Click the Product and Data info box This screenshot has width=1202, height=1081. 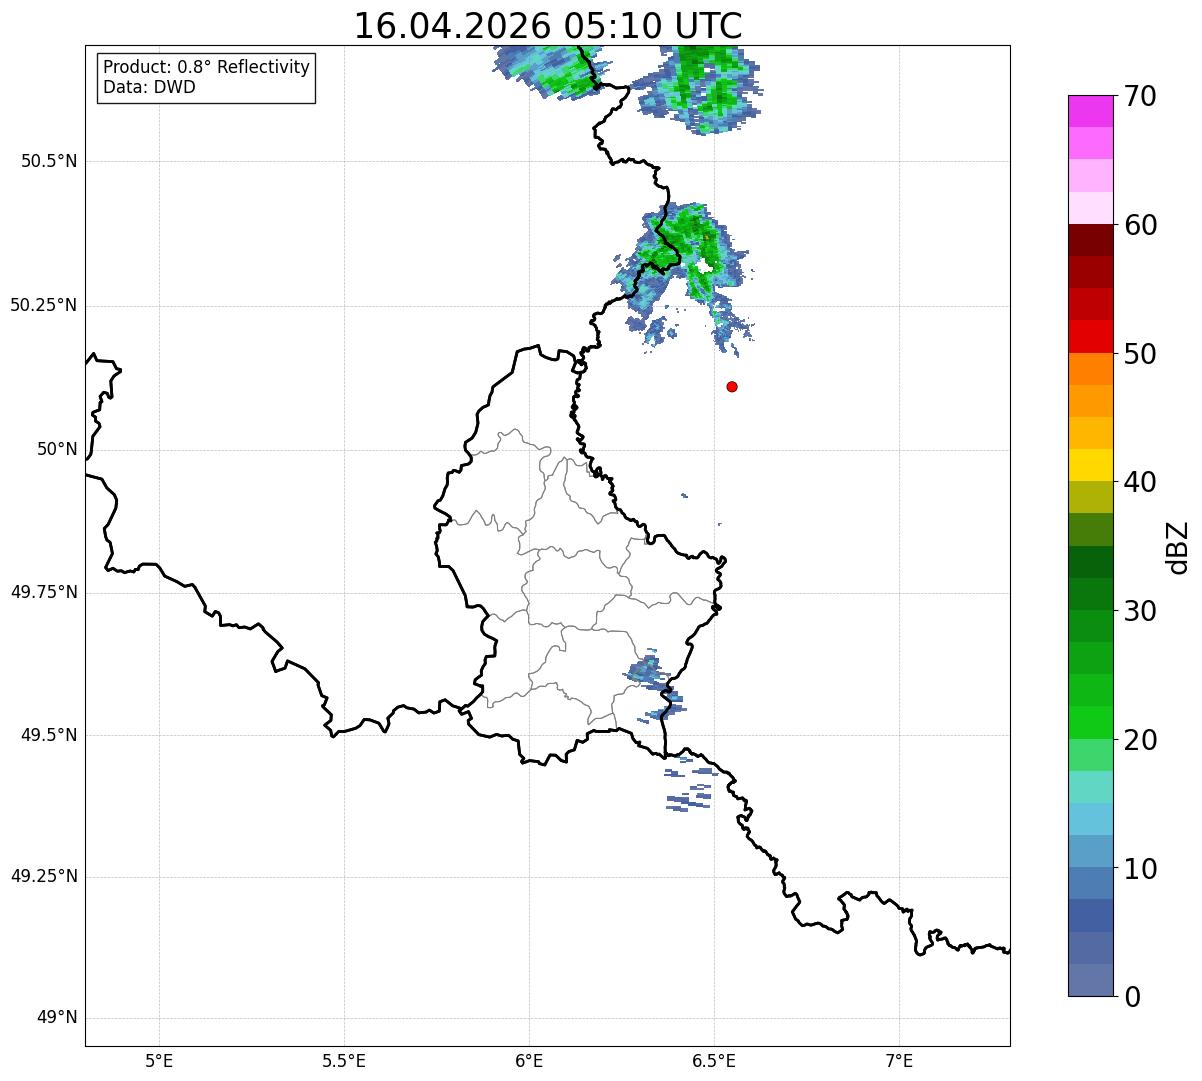click(207, 78)
